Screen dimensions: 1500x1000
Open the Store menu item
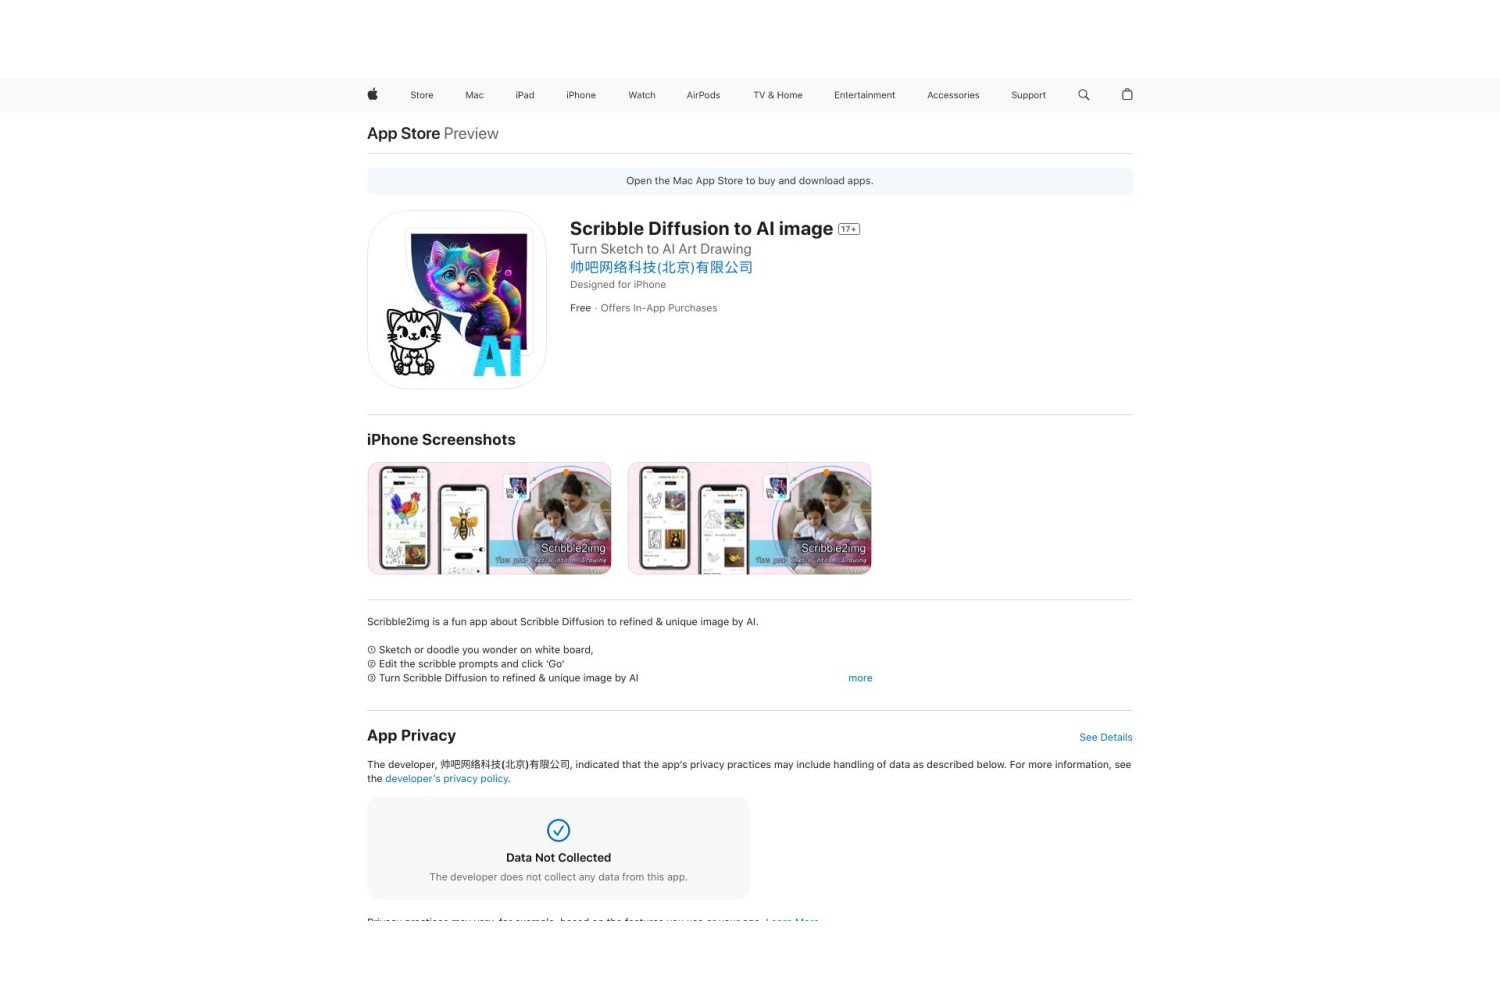(422, 95)
